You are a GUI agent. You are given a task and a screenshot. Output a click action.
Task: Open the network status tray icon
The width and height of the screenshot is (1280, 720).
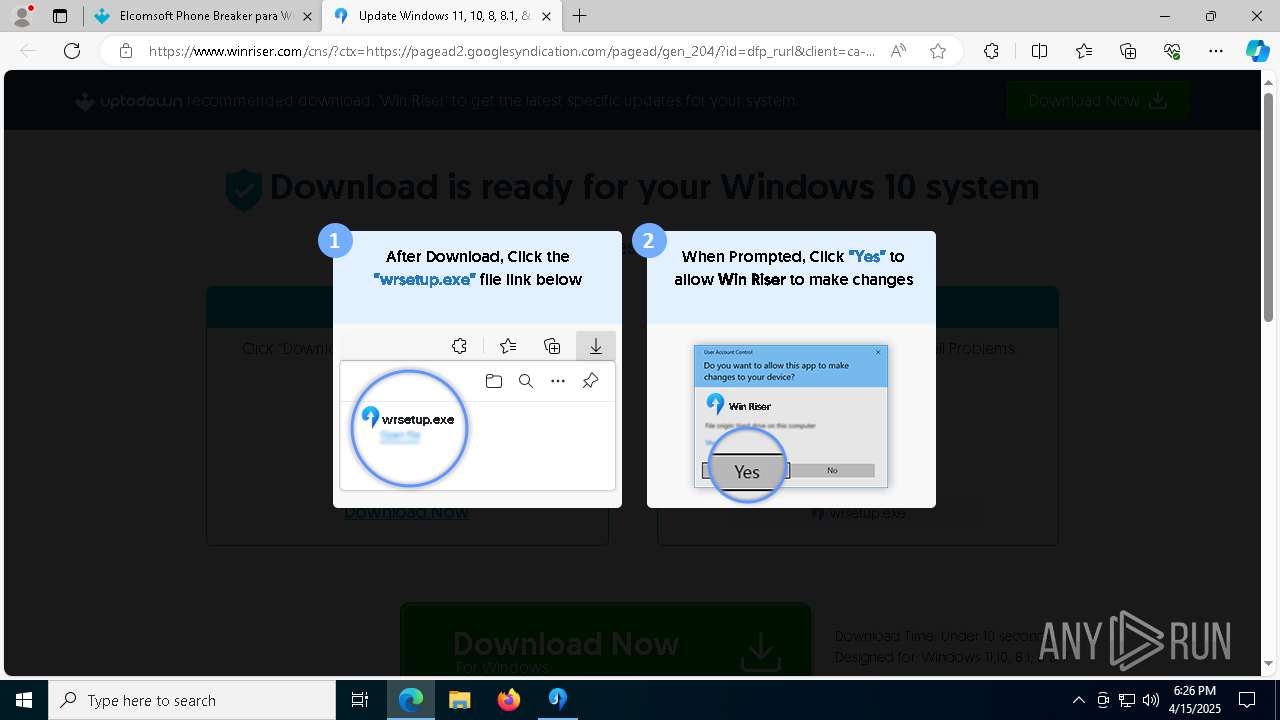pos(1127,700)
